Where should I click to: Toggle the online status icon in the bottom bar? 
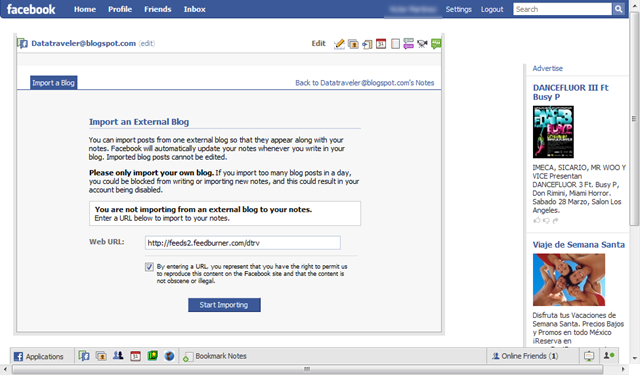click(609, 356)
